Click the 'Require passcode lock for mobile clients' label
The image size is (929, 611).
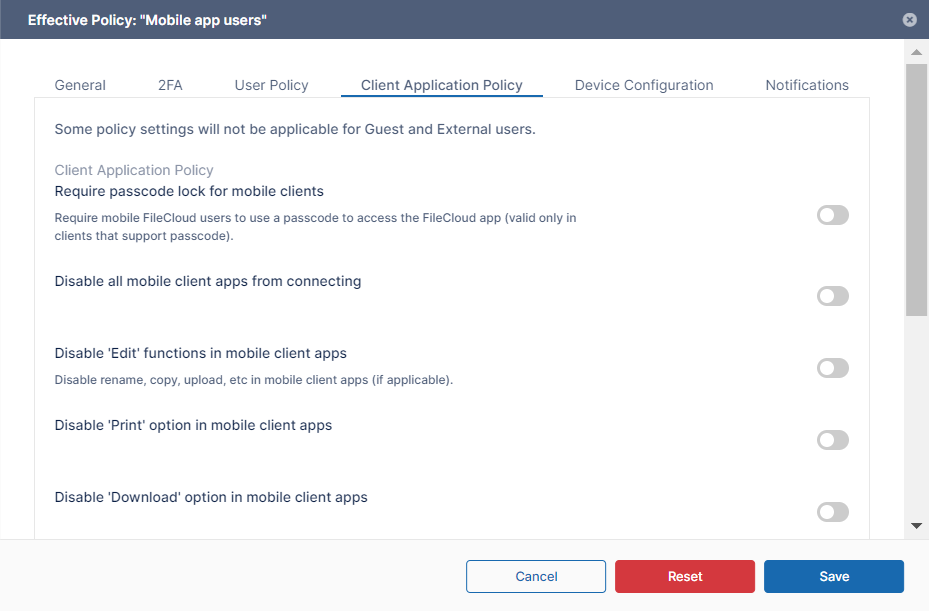point(189,191)
